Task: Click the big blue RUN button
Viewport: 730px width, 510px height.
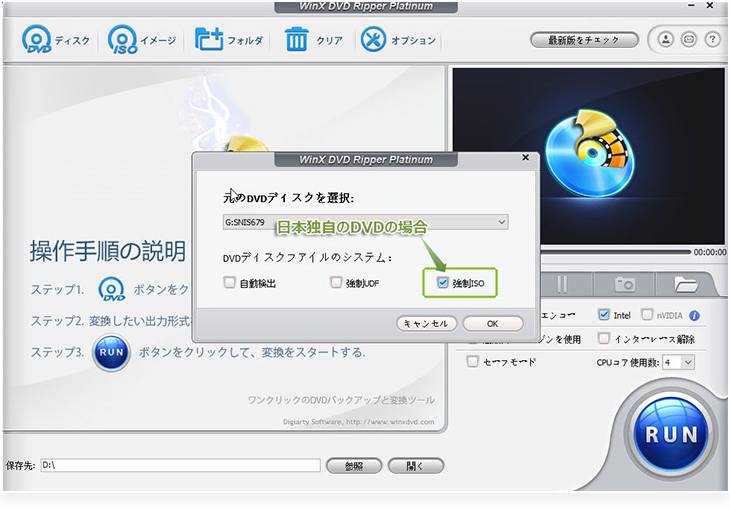Action: 671,434
